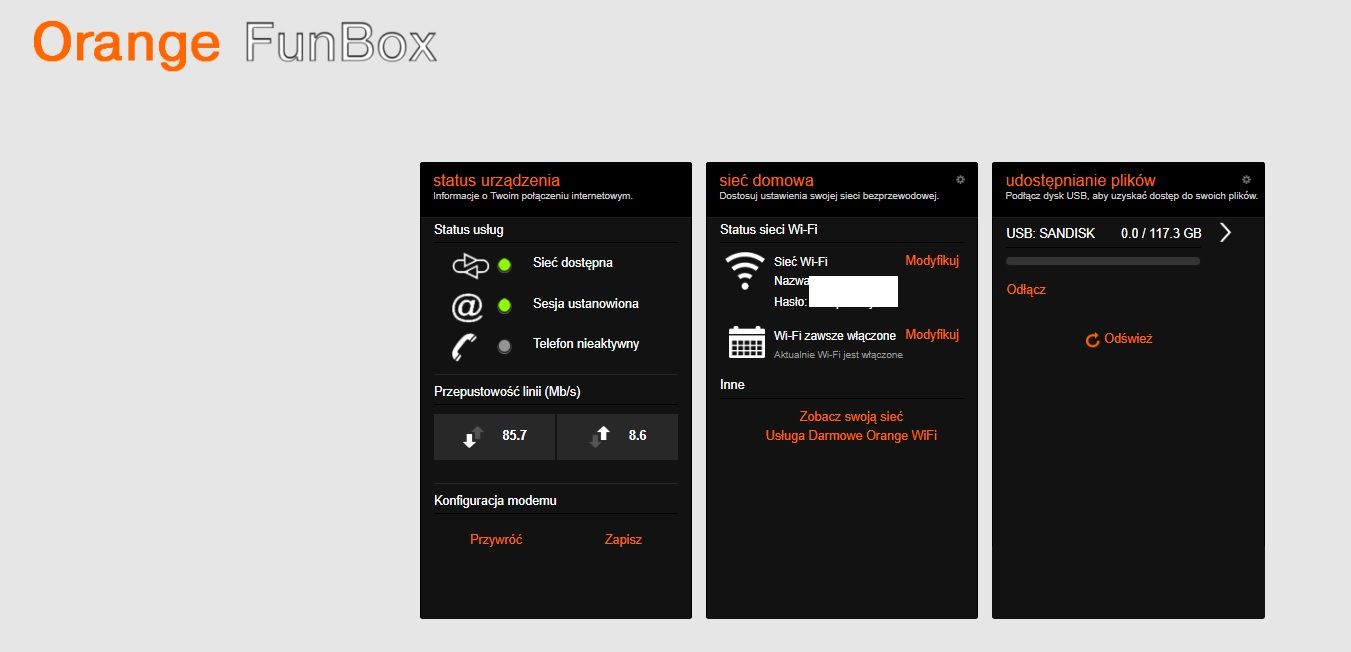Click Odłącz to disconnect the USB drive

tap(1026, 290)
